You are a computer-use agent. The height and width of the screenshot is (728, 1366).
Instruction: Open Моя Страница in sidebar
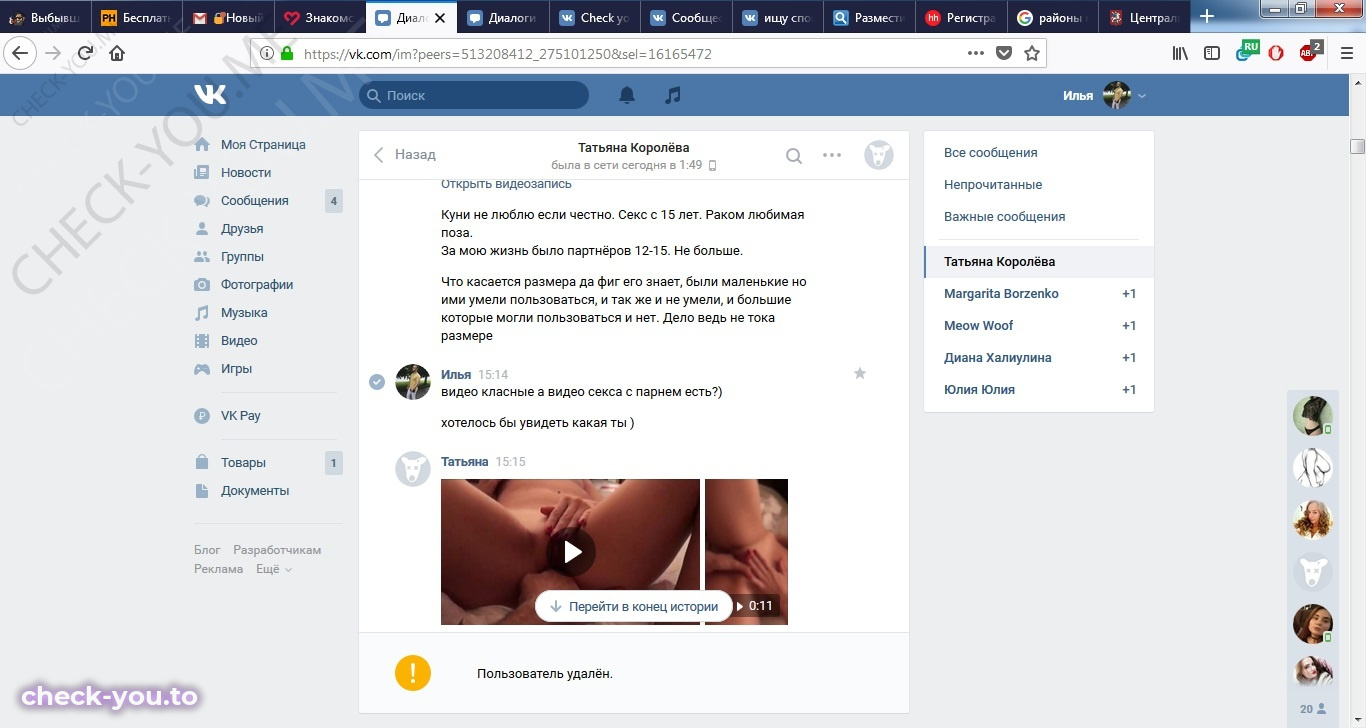click(x=263, y=145)
